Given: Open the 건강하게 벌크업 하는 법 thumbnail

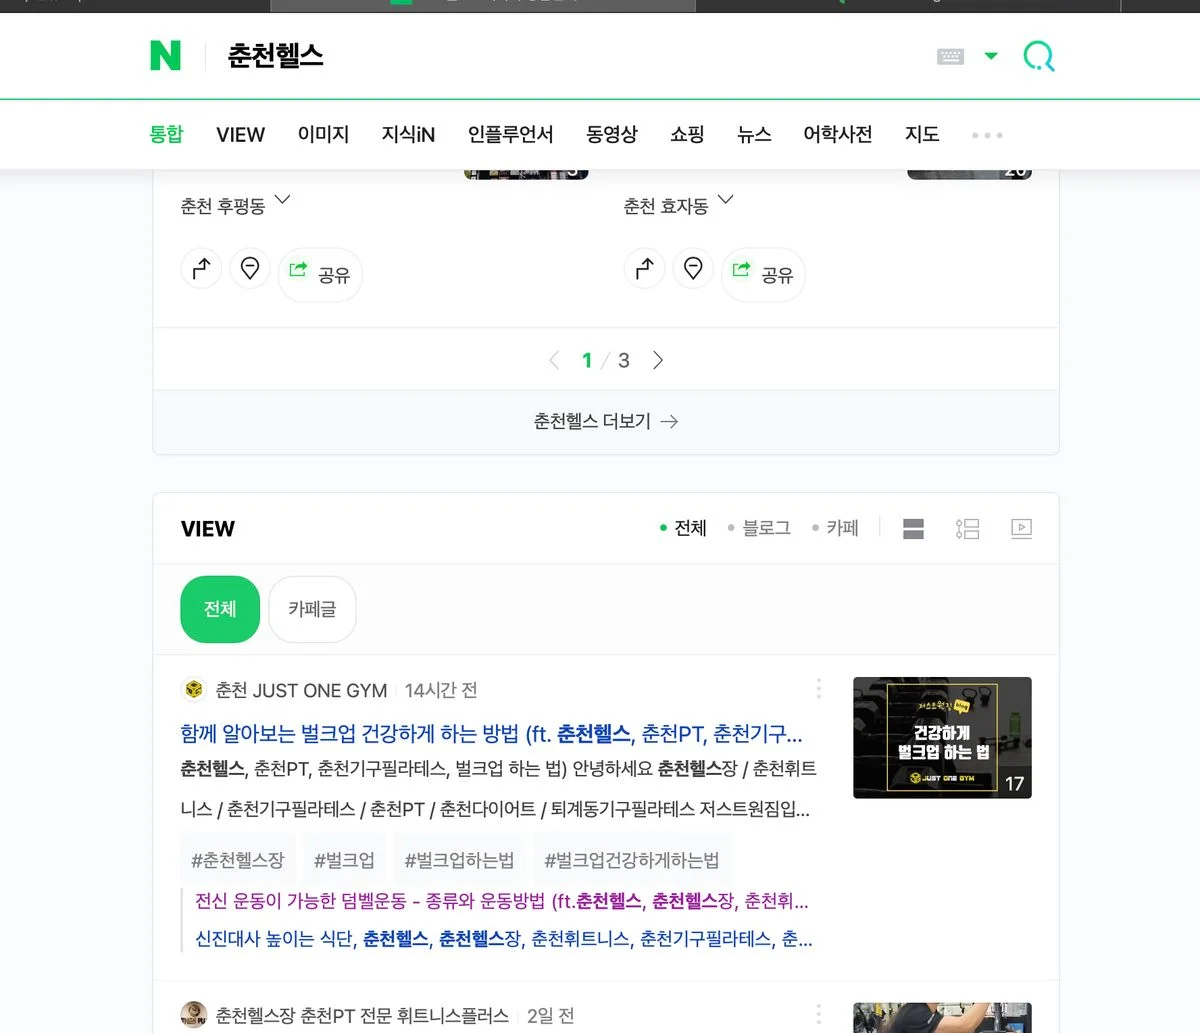Looking at the screenshot, I should (x=942, y=738).
